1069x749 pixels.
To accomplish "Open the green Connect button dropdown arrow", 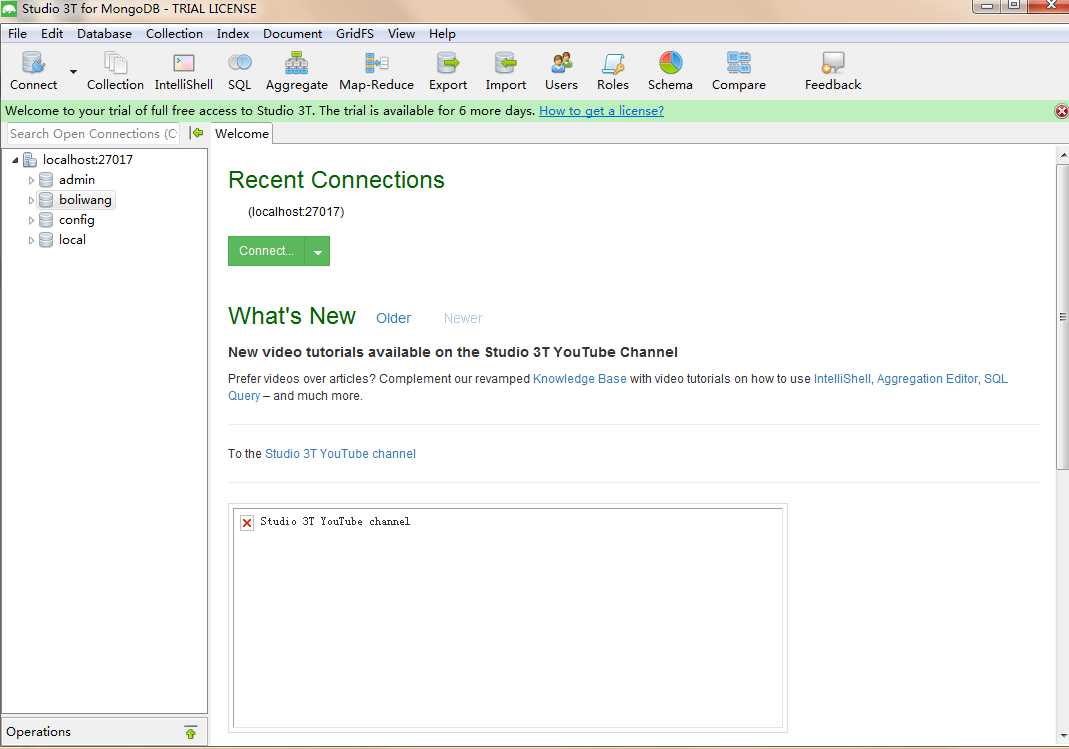I will 318,251.
